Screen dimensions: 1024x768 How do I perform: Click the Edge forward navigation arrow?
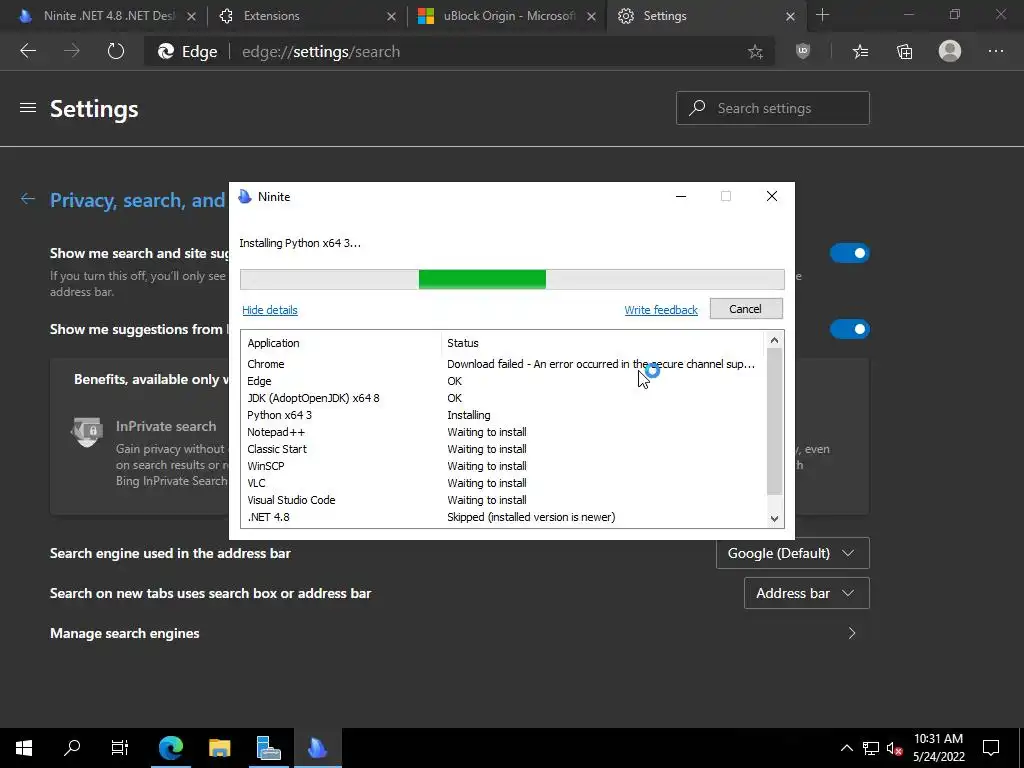click(x=72, y=51)
